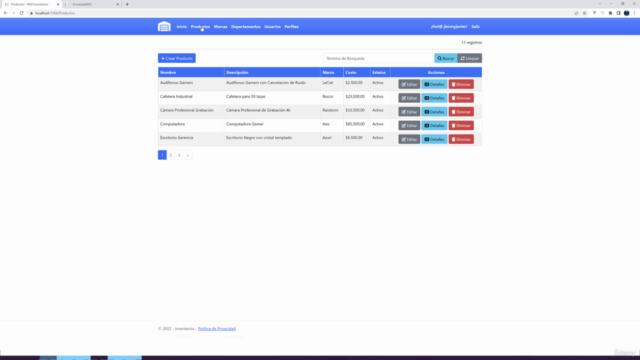The width and height of the screenshot is (640, 360).
Task: Switch to the first browser tab
Action: tap(31, 4)
